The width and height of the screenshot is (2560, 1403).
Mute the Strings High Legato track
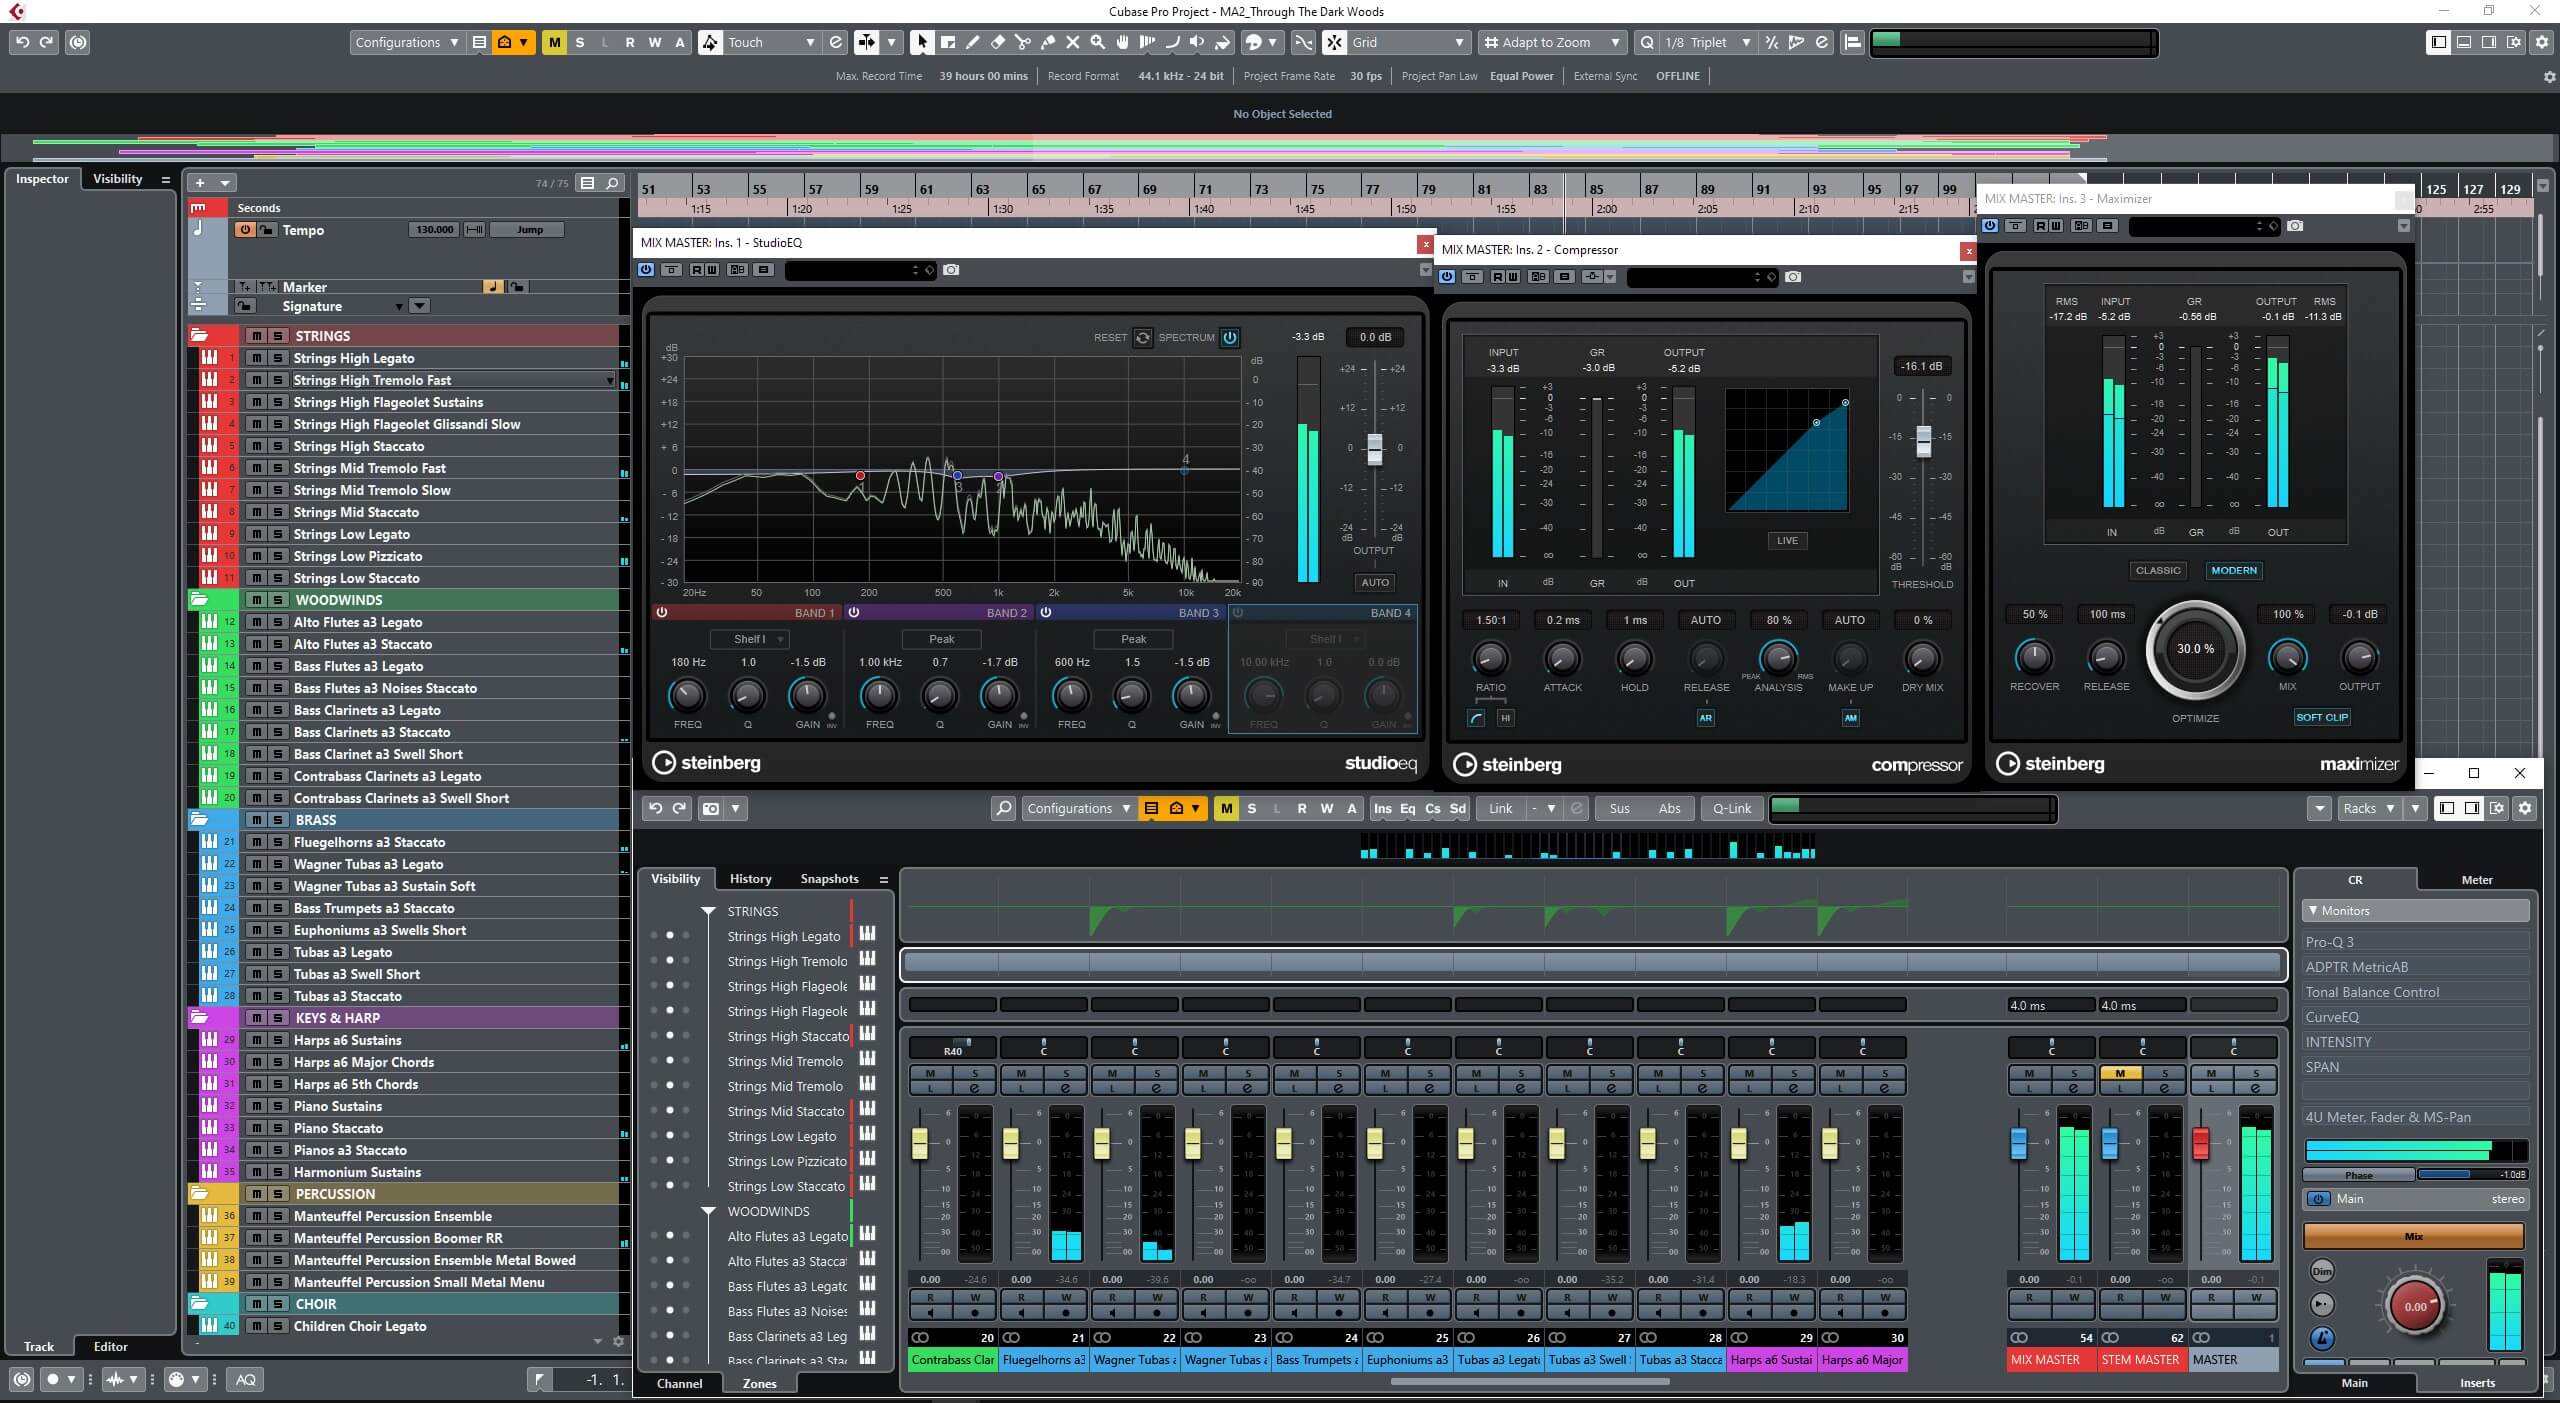[x=257, y=358]
